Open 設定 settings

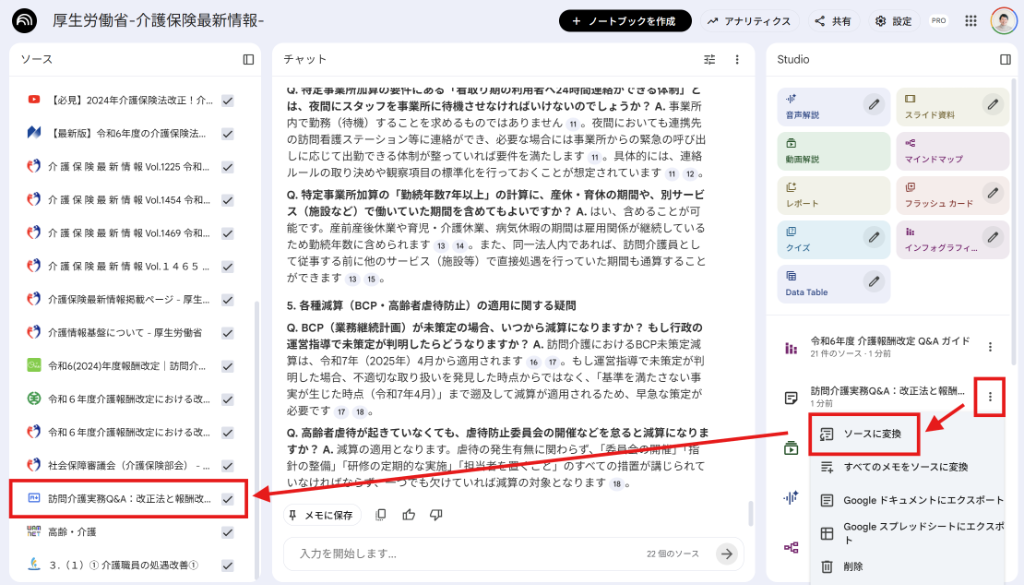pyautogui.click(x=894, y=21)
